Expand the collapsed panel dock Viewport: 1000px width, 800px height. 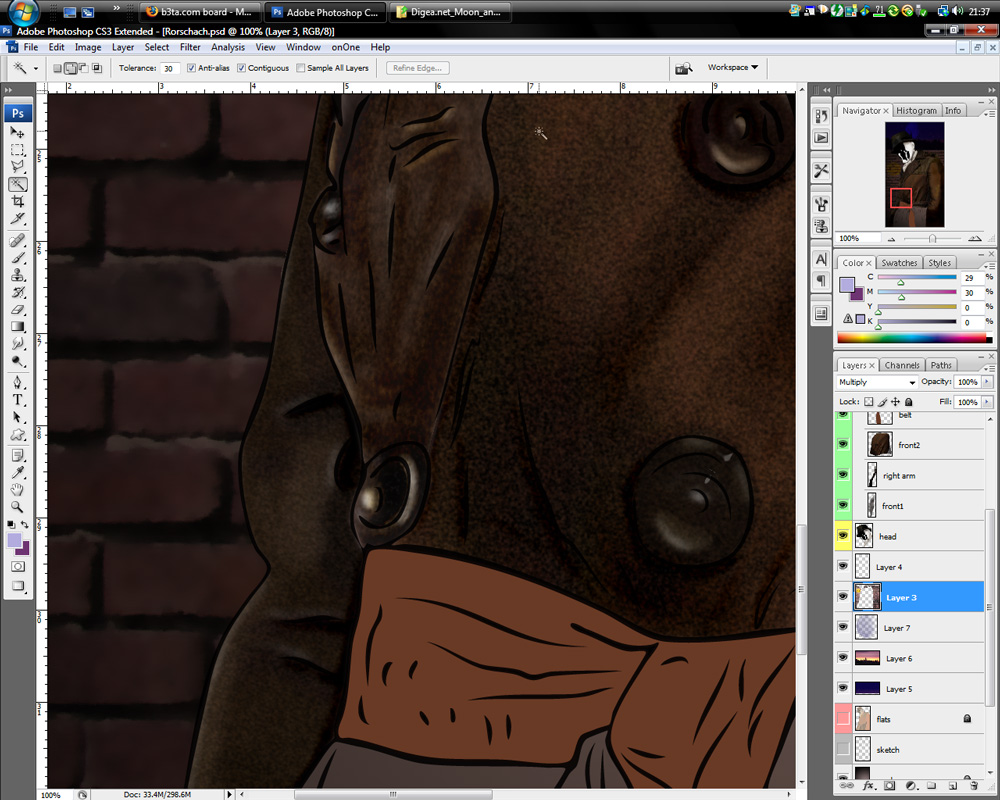827,90
